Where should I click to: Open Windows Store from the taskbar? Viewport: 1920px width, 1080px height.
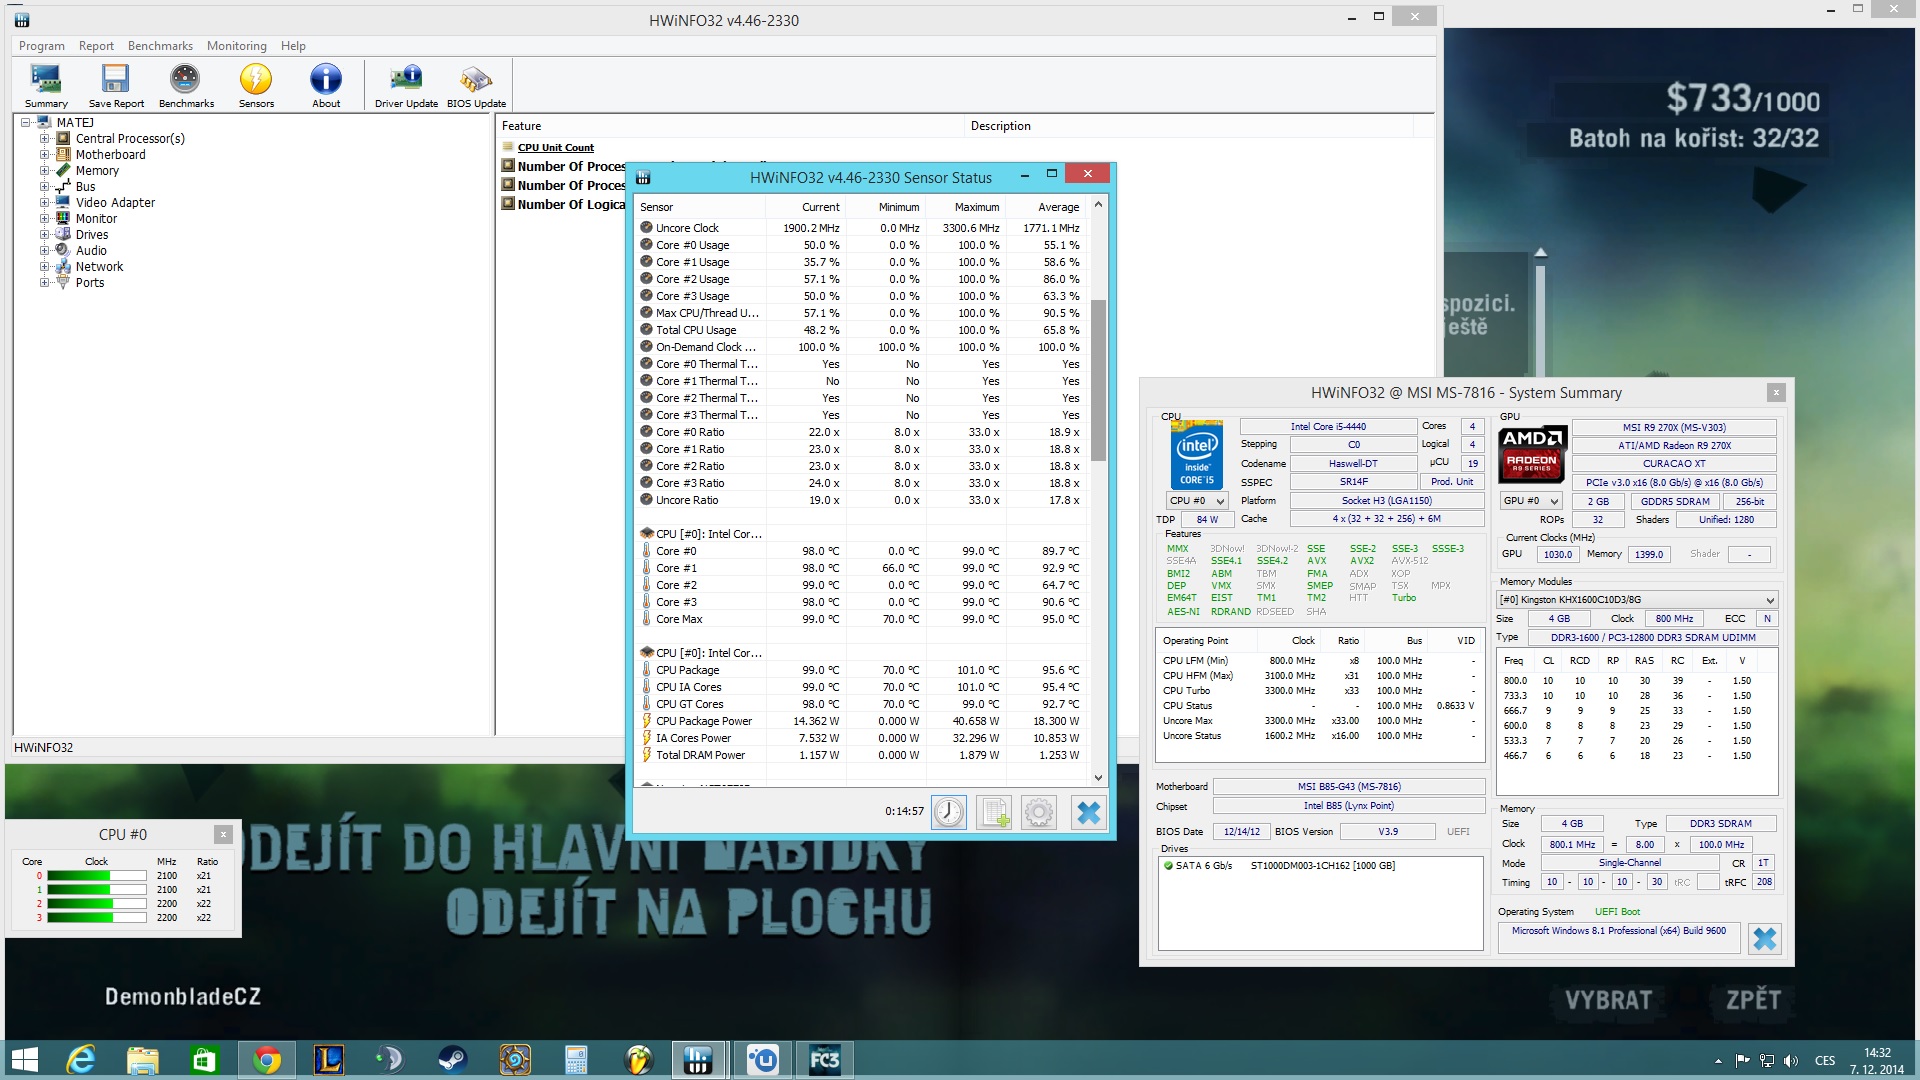click(204, 1059)
